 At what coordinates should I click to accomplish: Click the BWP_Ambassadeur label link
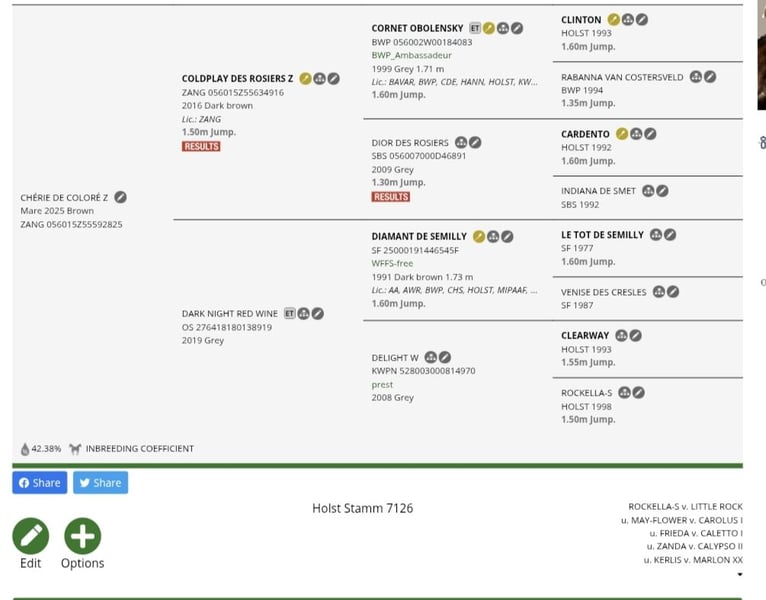(x=411, y=56)
